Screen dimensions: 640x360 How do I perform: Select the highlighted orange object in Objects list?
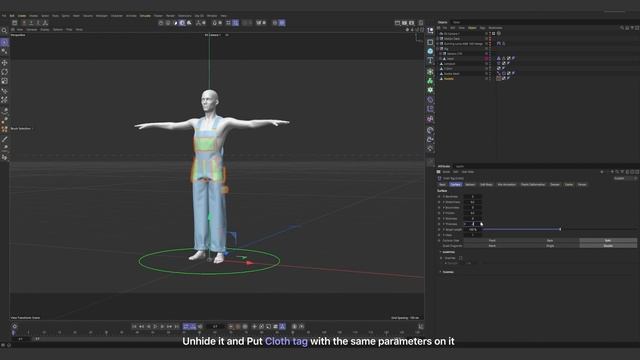pos(449,78)
